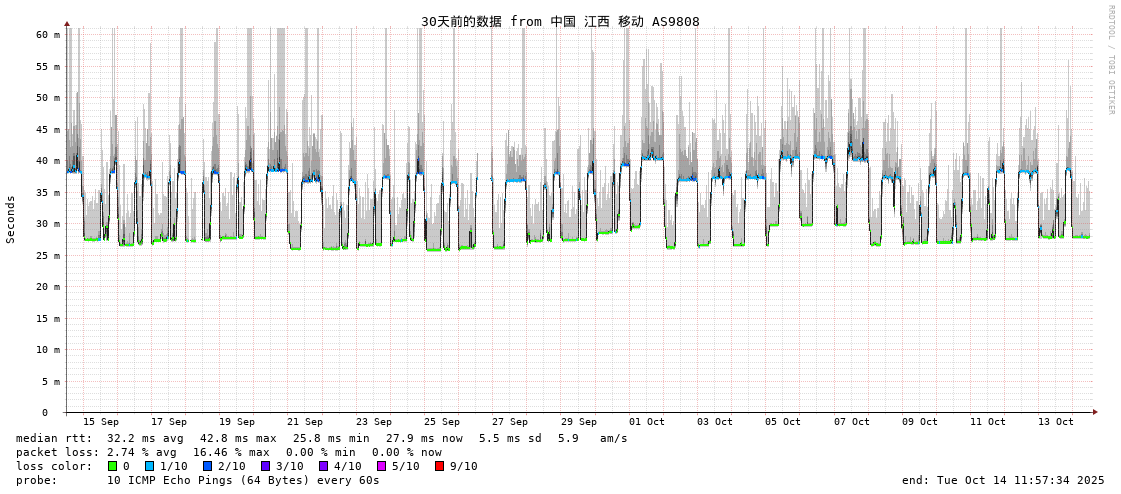Select the 07 Oct date label
This screenshot has height=494, width=1121.
coord(852,422)
